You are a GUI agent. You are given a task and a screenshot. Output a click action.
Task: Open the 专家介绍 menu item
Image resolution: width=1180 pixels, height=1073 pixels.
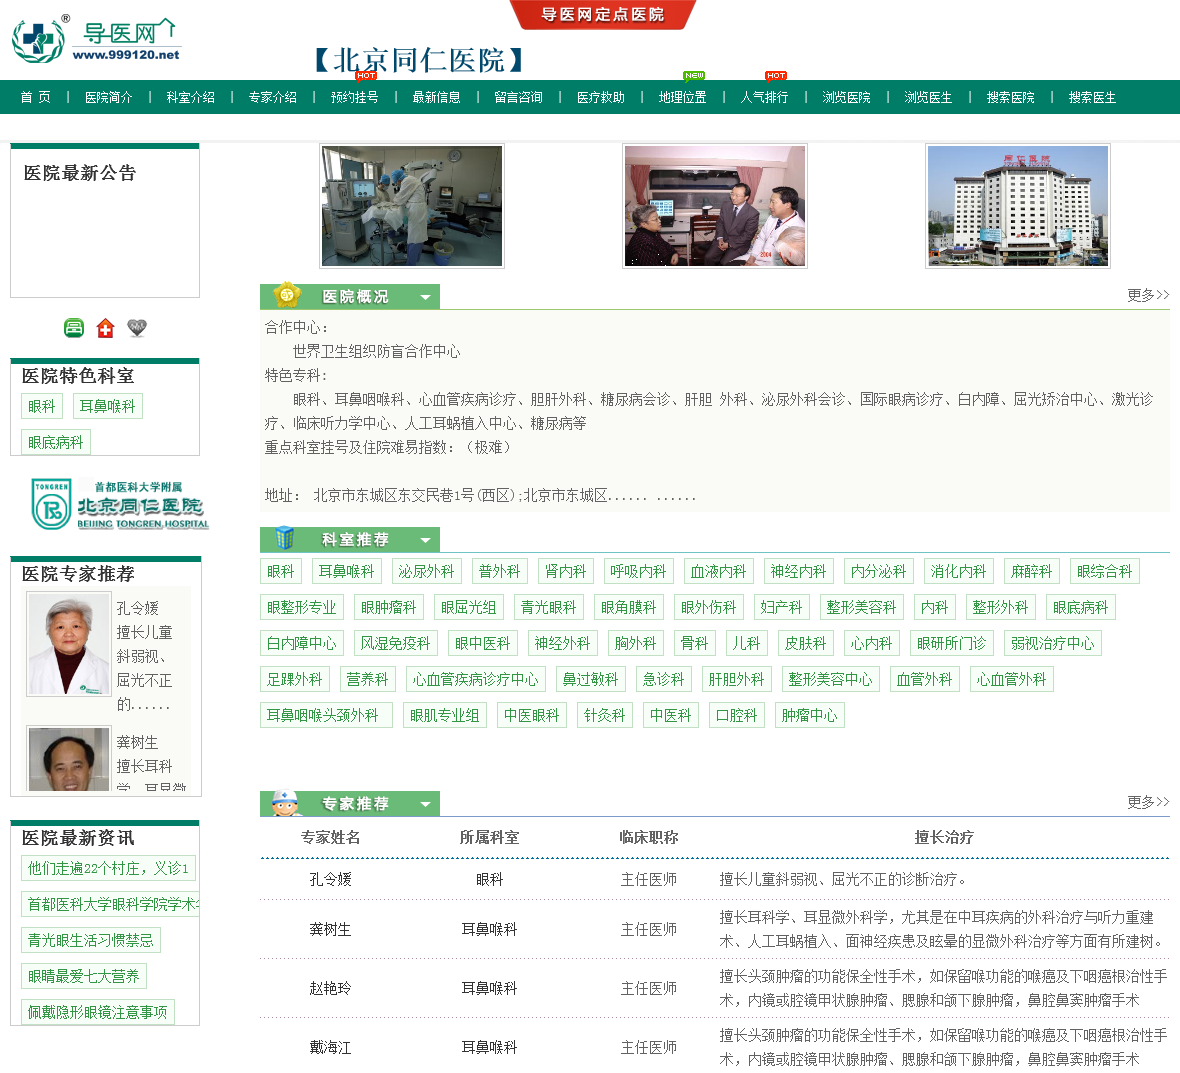coord(272,97)
